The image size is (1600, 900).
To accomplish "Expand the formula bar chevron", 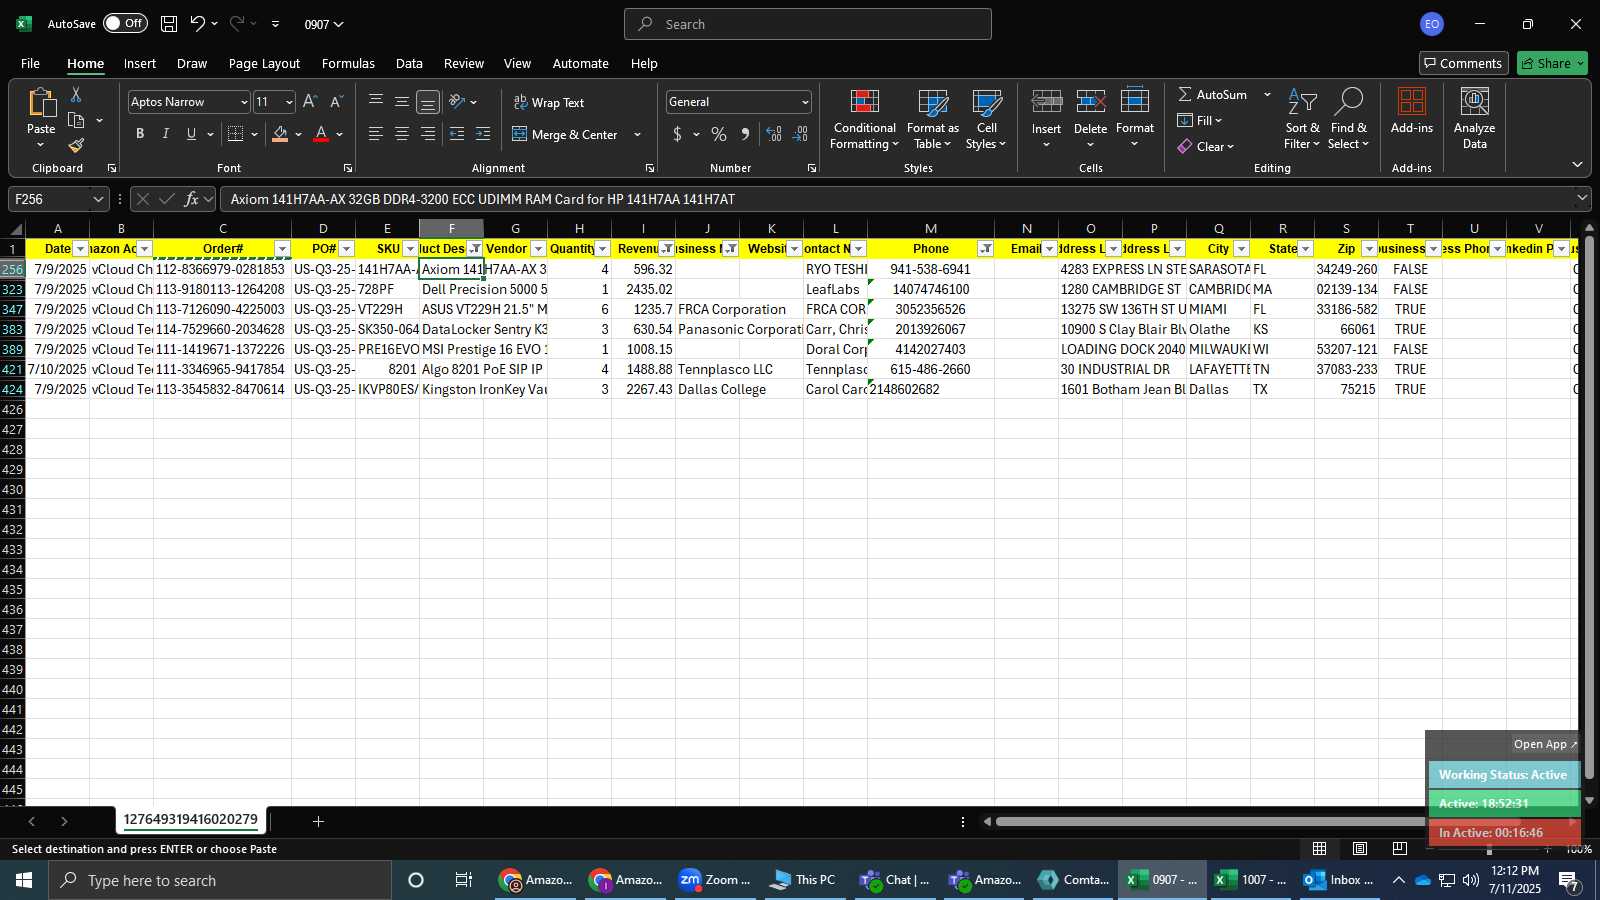I will coord(1582,199).
